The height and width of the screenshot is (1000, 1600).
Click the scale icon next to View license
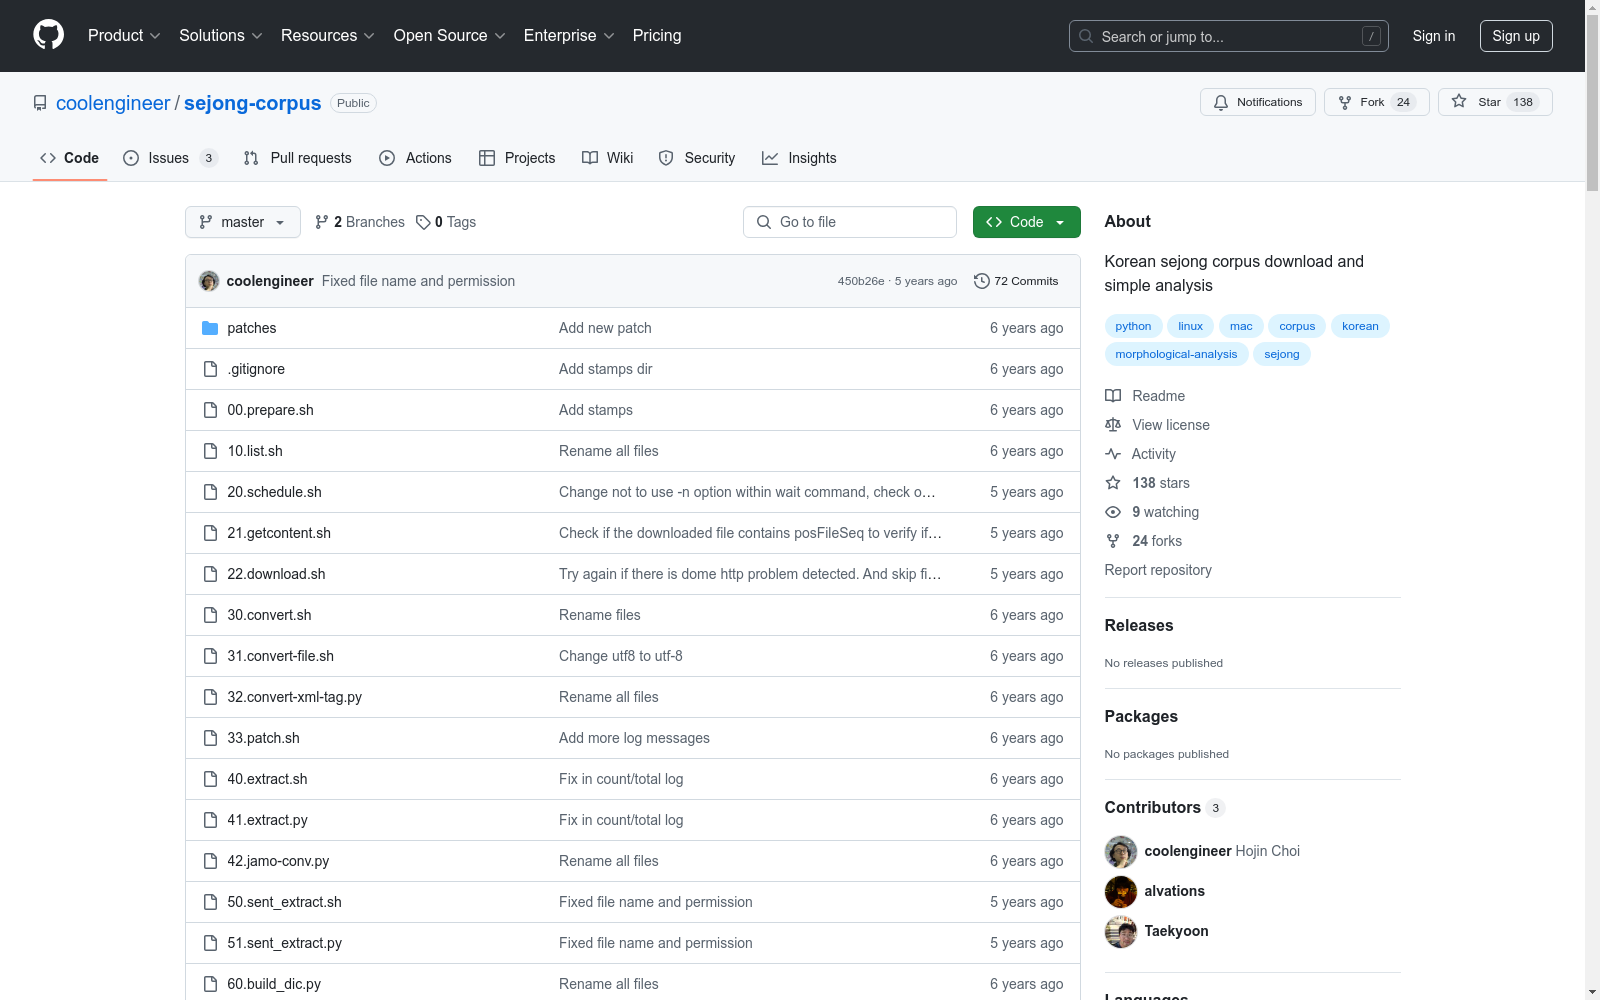click(1113, 425)
